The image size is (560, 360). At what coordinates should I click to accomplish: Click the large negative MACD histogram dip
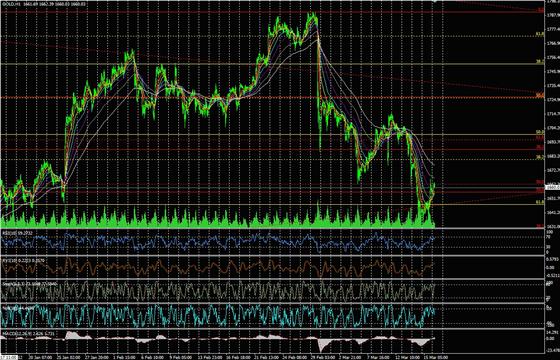tap(323, 344)
